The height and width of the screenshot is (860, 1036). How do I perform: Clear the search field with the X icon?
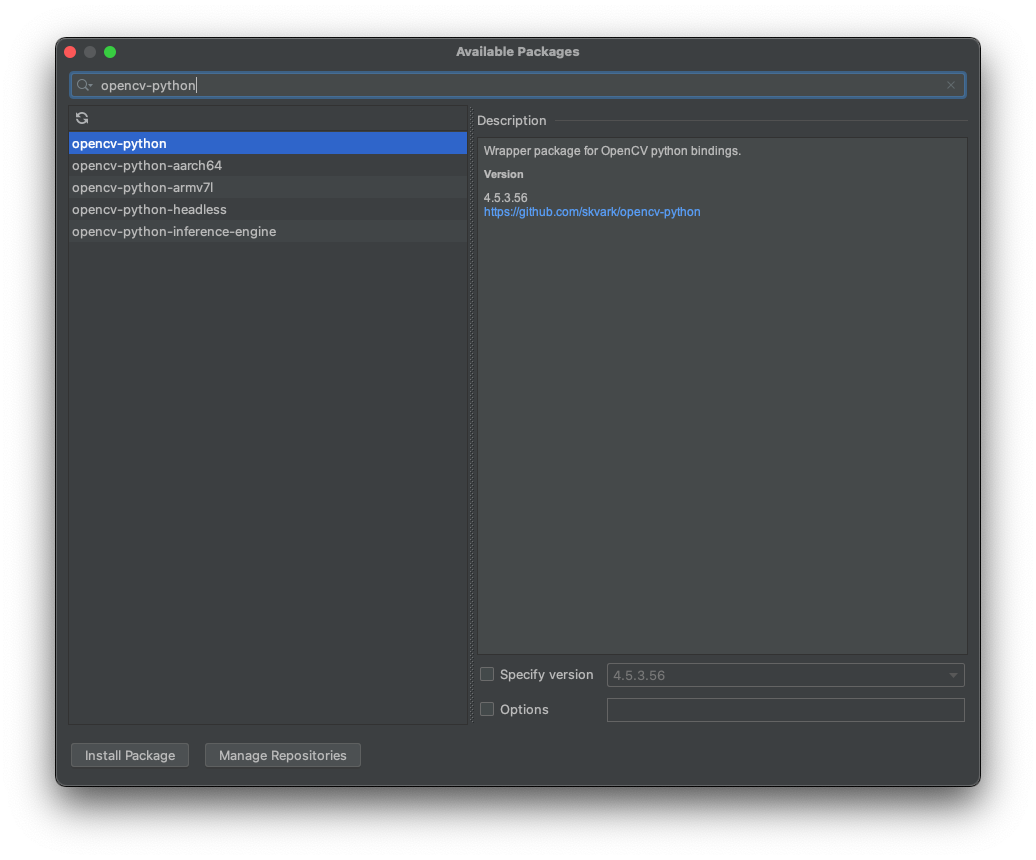(x=951, y=85)
